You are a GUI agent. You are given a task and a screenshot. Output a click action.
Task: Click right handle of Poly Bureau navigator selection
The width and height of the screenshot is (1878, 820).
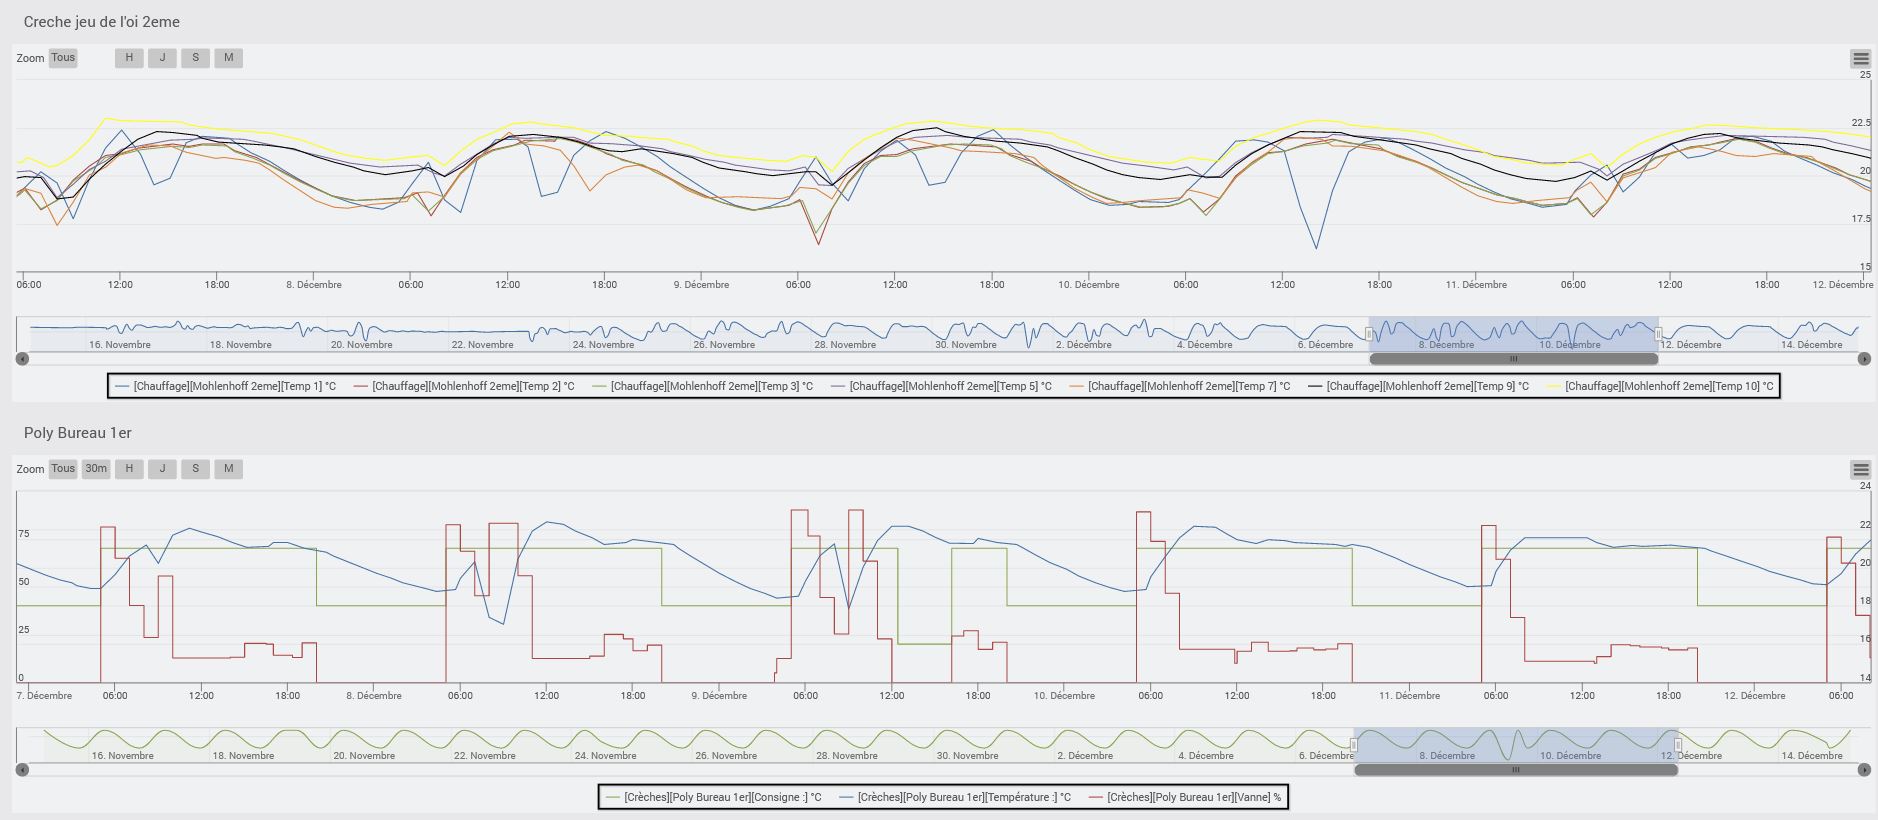[1678, 745]
